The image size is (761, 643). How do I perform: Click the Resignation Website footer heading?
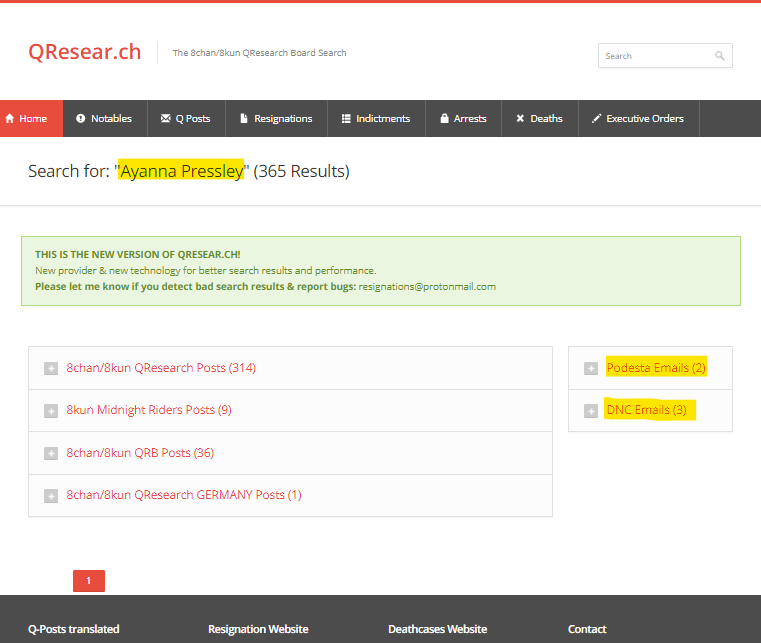pyautogui.click(x=258, y=629)
